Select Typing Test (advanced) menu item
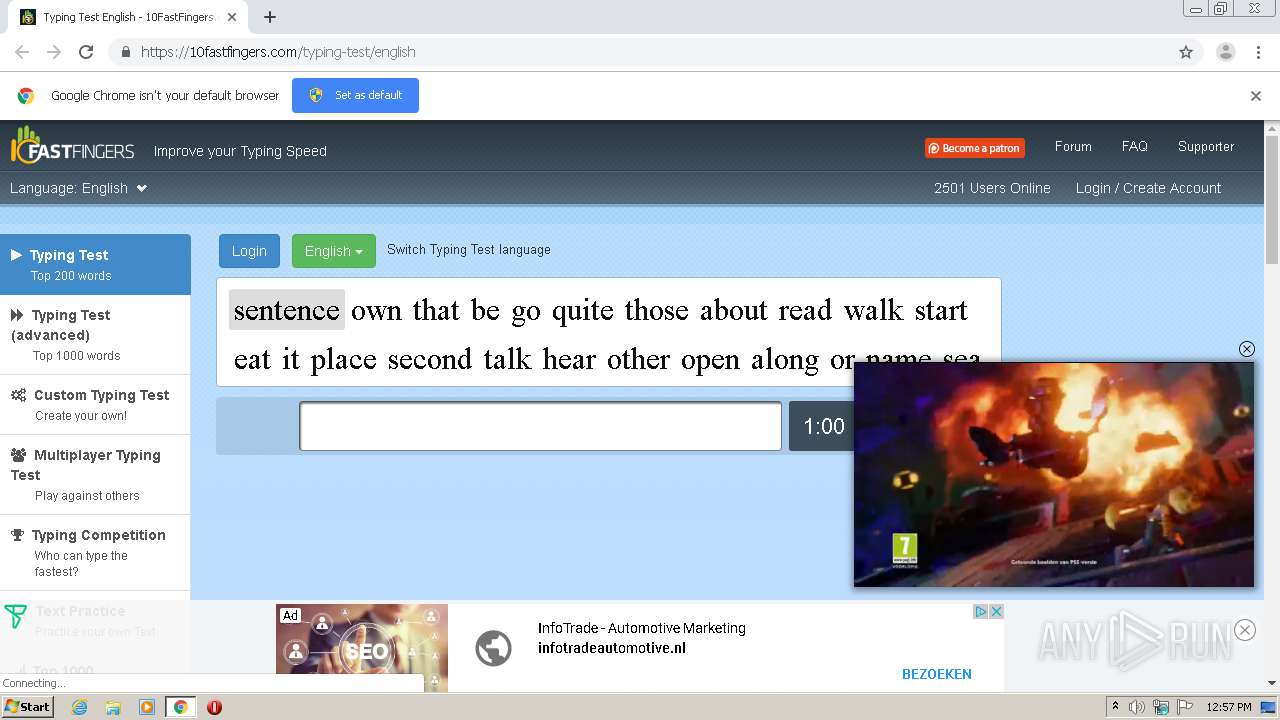1280x720 pixels. [x=95, y=335]
